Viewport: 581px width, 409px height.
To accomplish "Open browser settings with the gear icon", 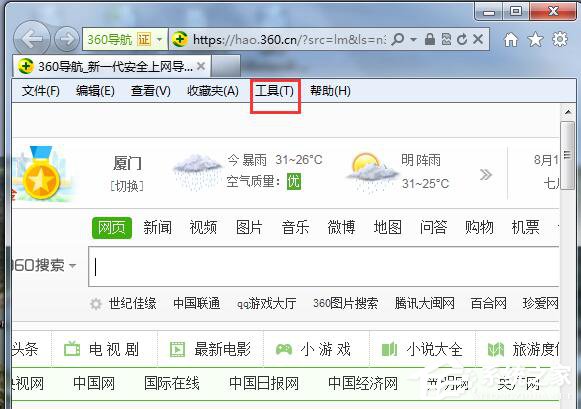I will click(x=560, y=39).
